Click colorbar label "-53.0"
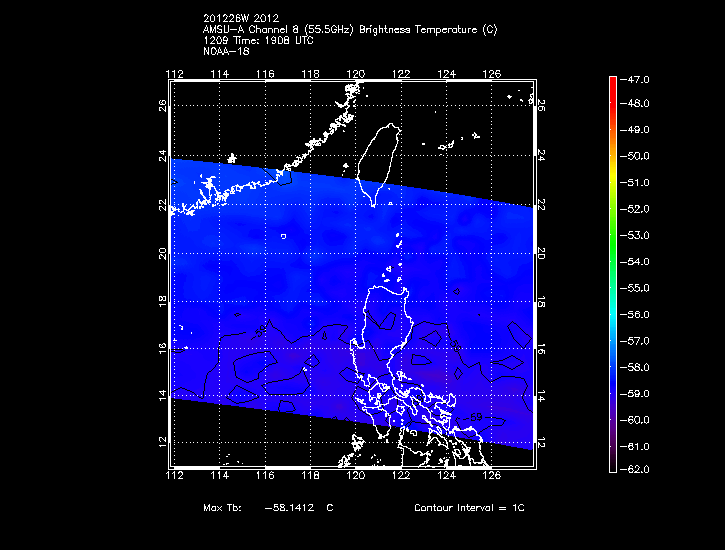The width and height of the screenshot is (725, 550). [x=634, y=235]
